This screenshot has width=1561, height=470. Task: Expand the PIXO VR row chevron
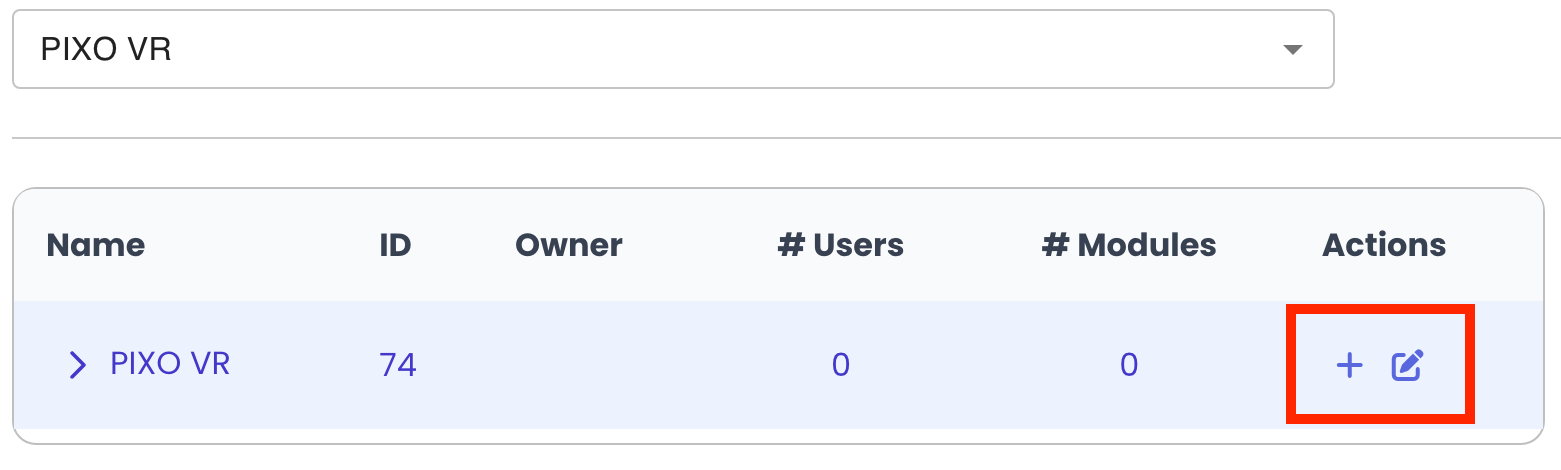77,365
